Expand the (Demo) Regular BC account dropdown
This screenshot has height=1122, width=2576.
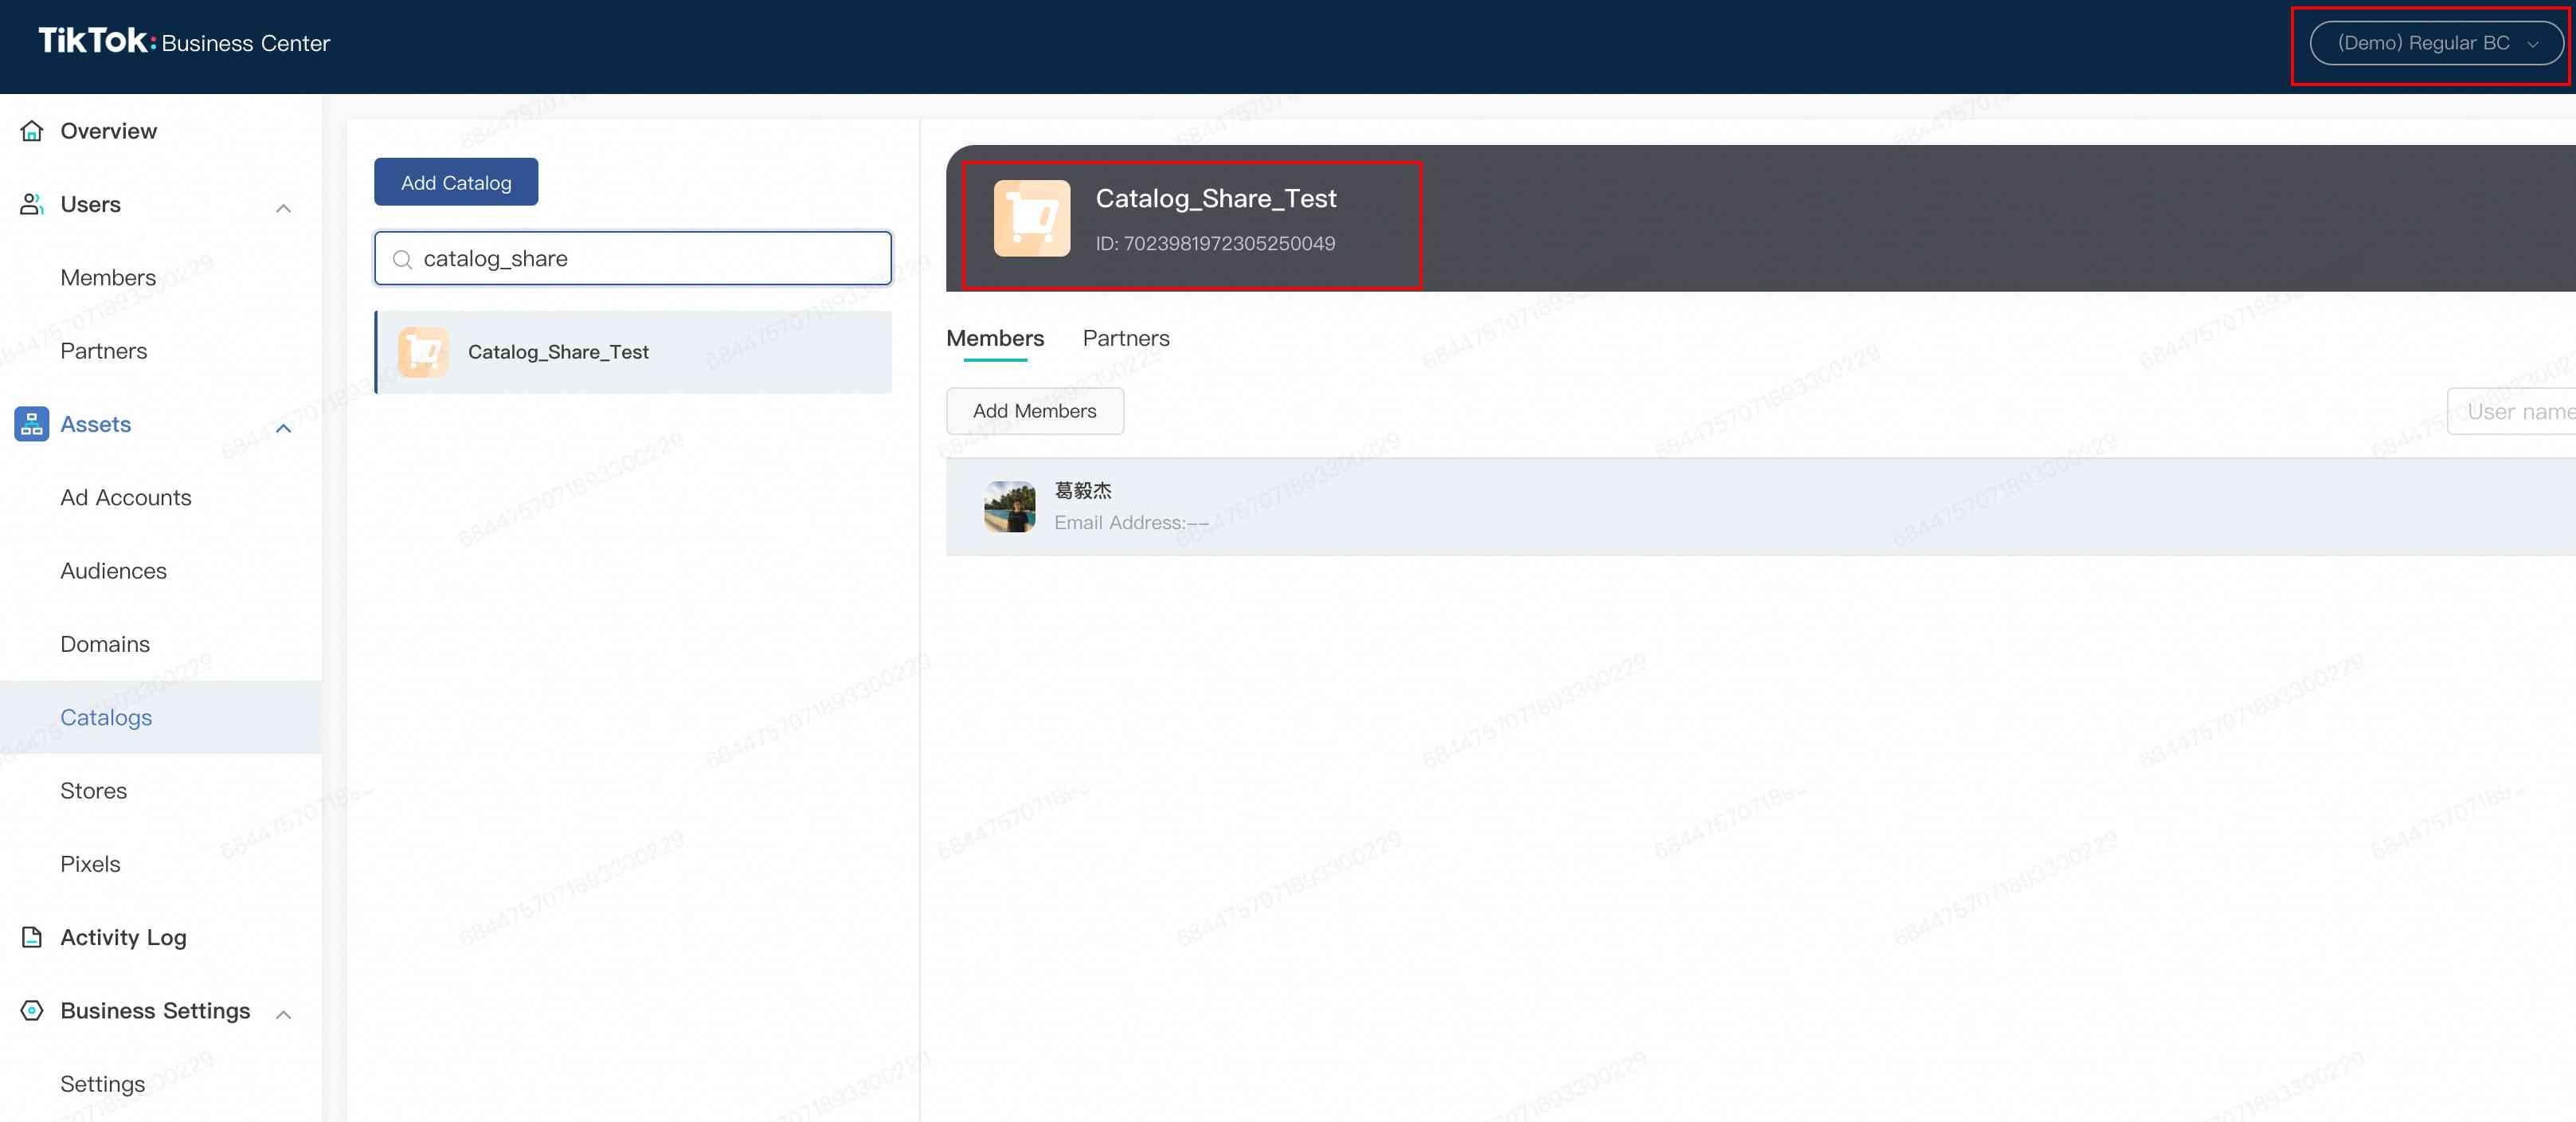(2434, 43)
